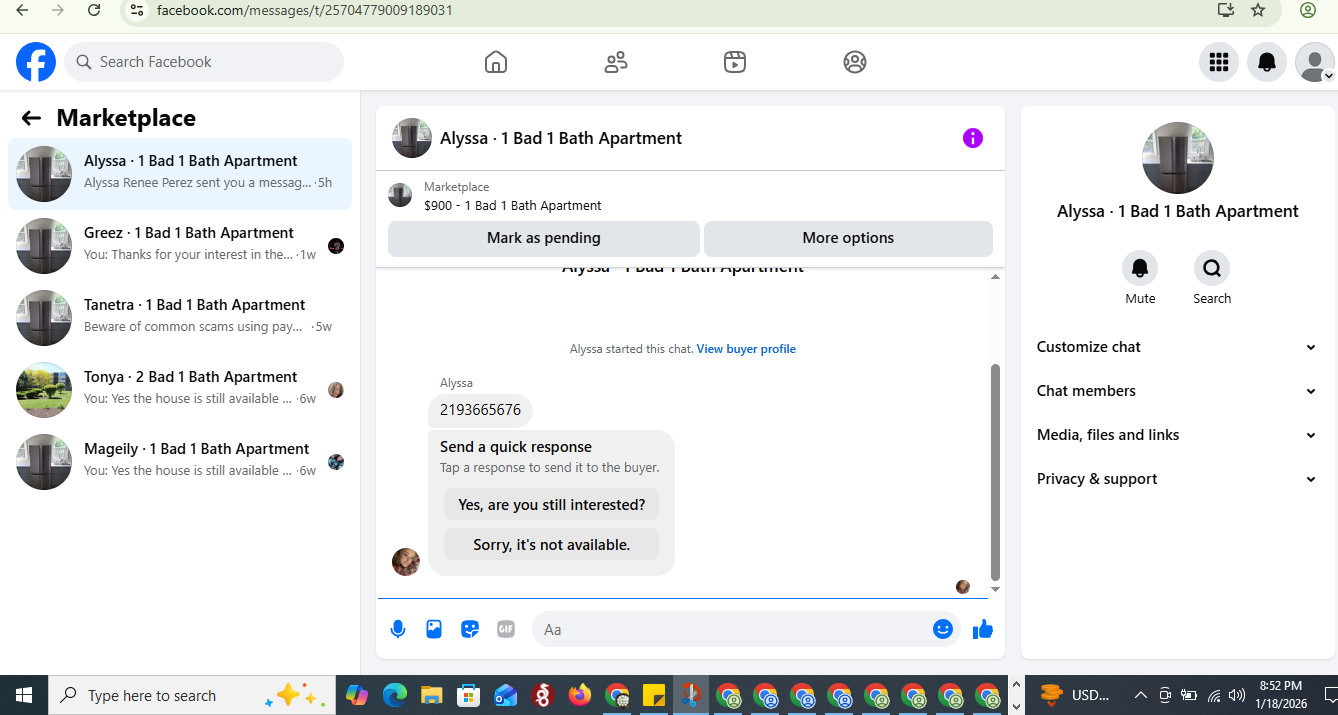Open the Facebook logo home link
1338x715 pixels.
click(x=36, y=62)
